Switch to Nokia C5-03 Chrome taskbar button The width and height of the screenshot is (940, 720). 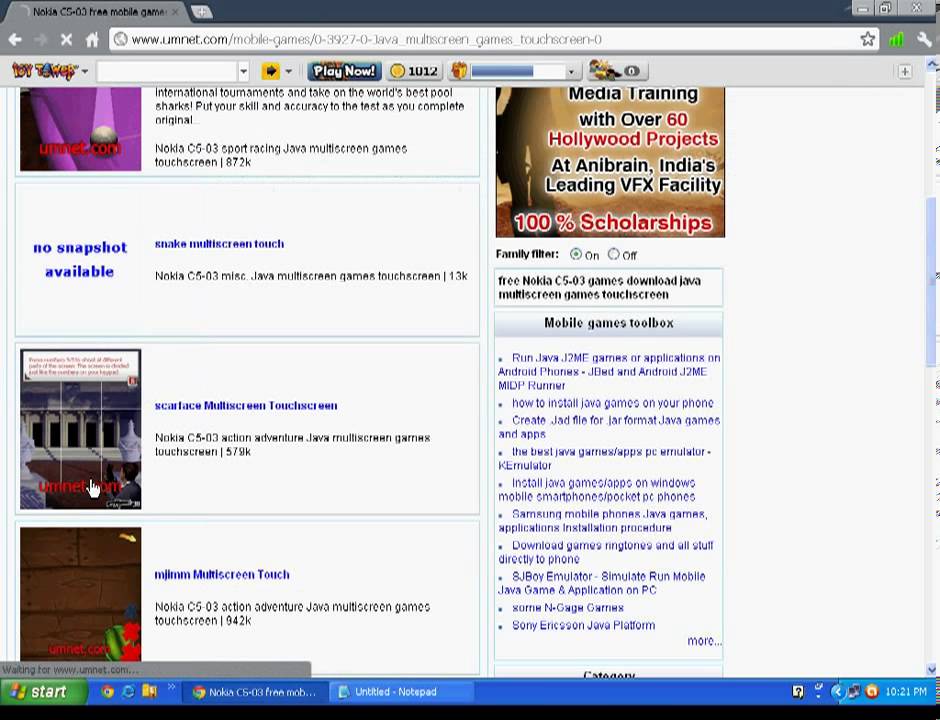254,692
